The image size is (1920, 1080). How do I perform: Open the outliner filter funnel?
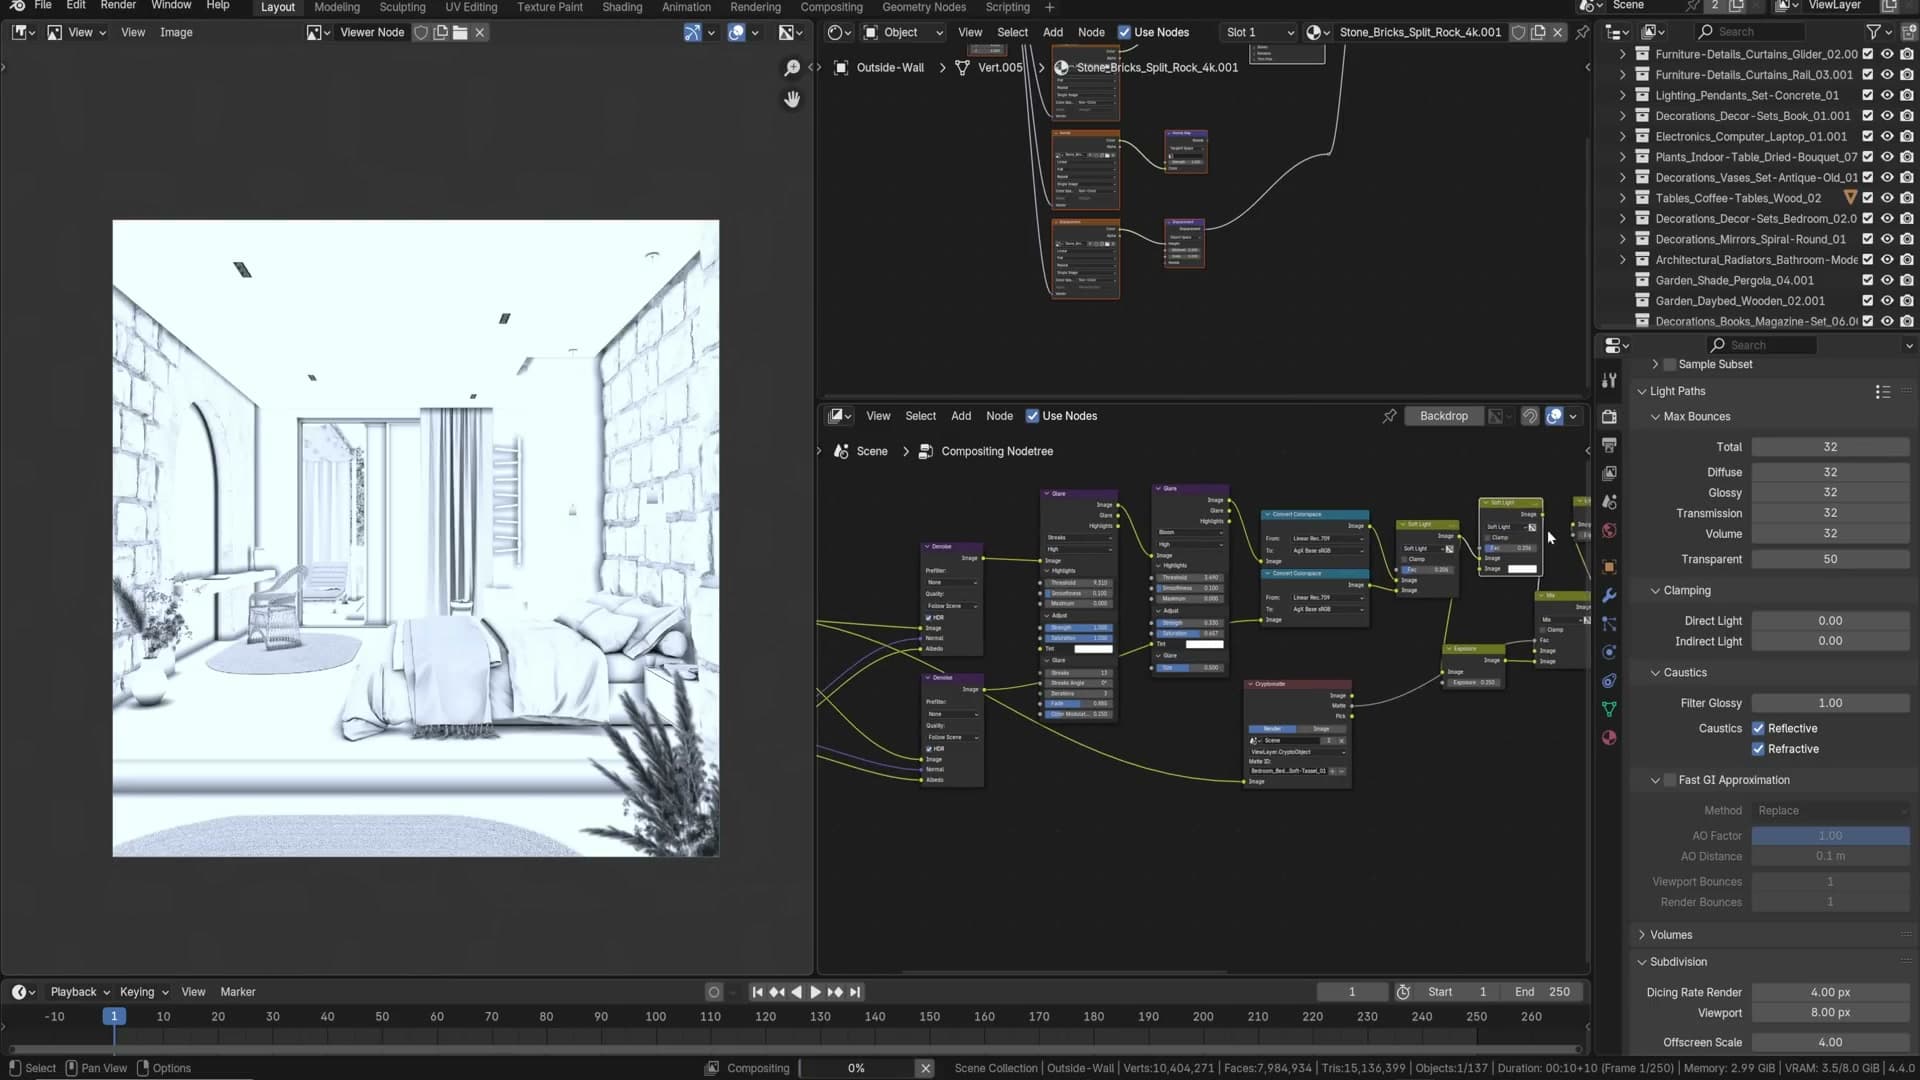(1874, 32)
